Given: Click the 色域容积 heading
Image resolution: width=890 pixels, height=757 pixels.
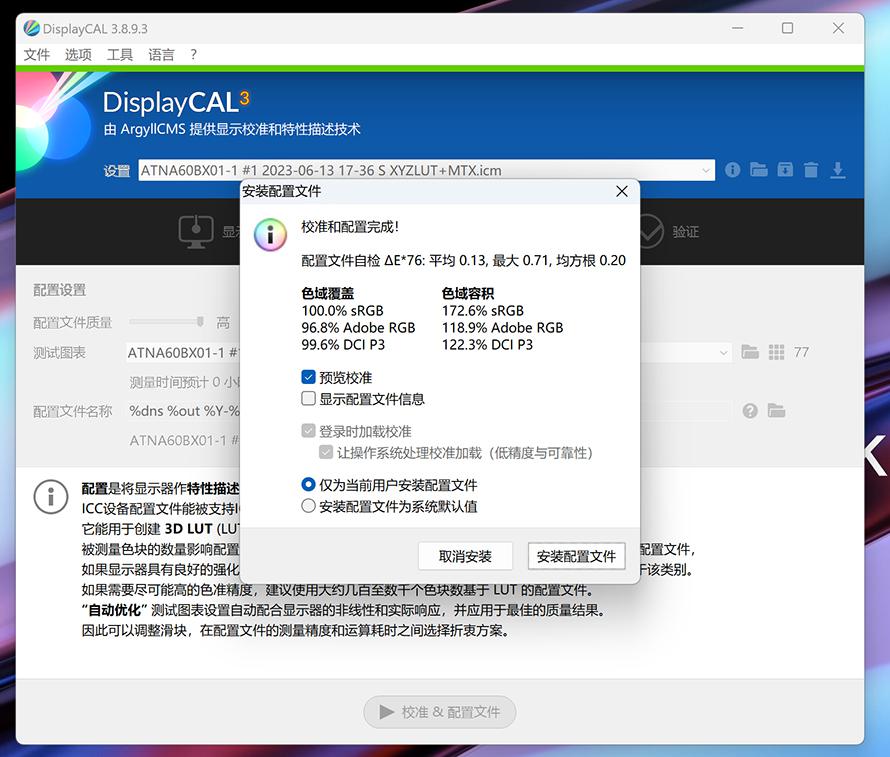Looking at the screenshot, I should (x=468, y=293).
